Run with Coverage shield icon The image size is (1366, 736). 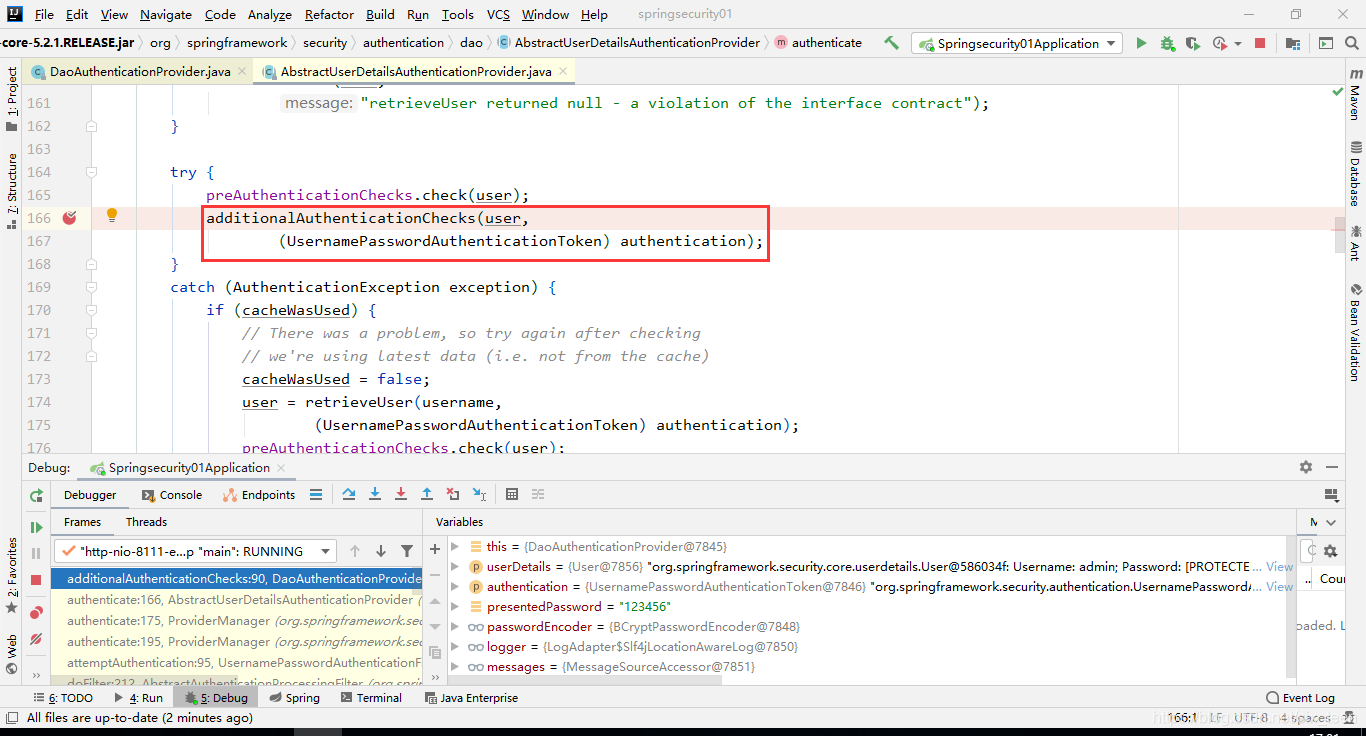click(1193, 43)
